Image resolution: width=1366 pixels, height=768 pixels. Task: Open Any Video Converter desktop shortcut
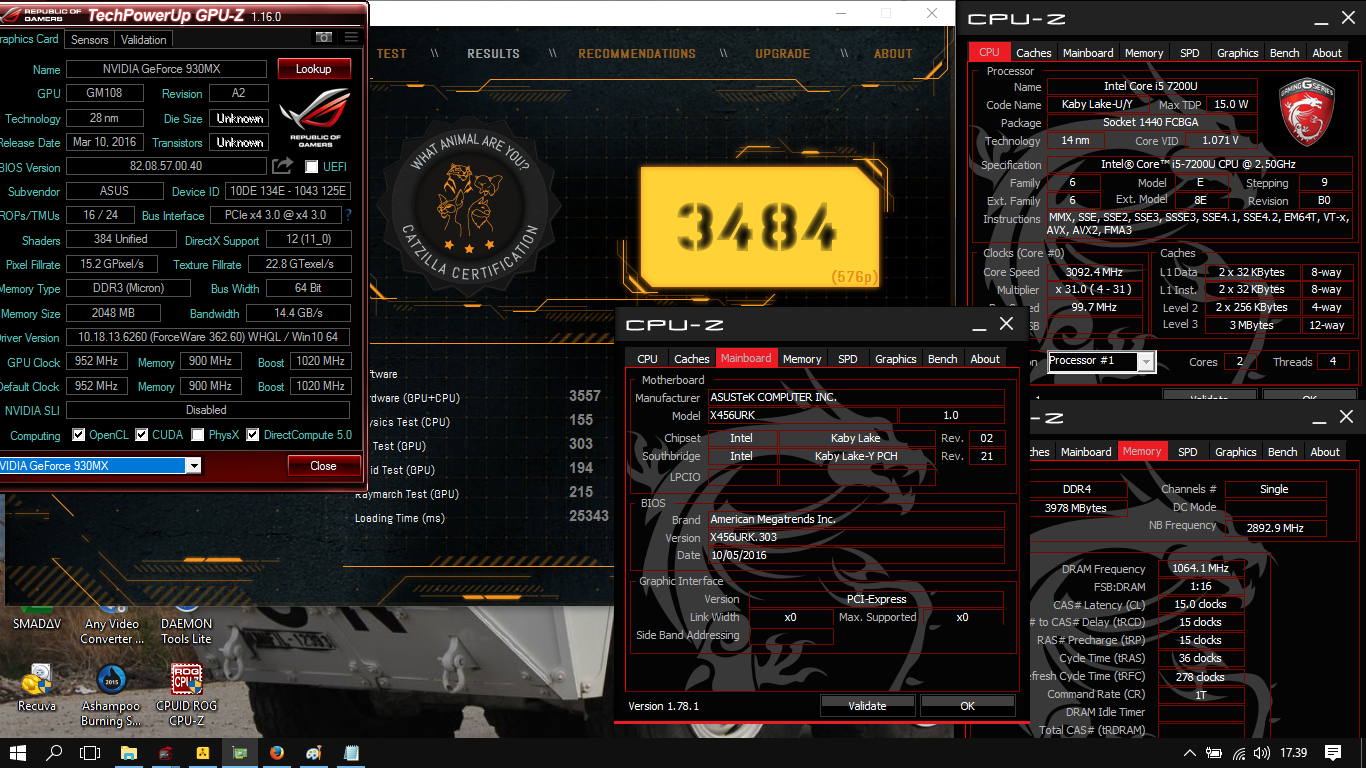pyautogui.click(x=111, y=620)
